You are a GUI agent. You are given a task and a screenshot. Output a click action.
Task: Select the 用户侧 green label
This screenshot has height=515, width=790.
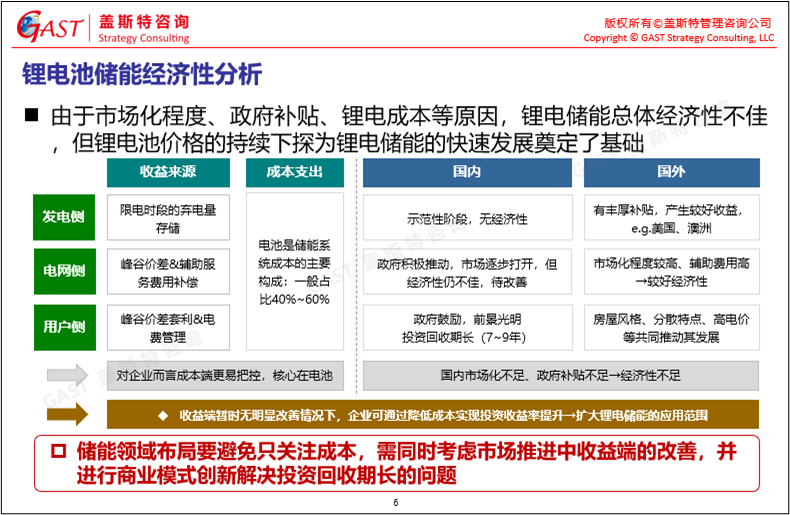click(x=62, y=326)
